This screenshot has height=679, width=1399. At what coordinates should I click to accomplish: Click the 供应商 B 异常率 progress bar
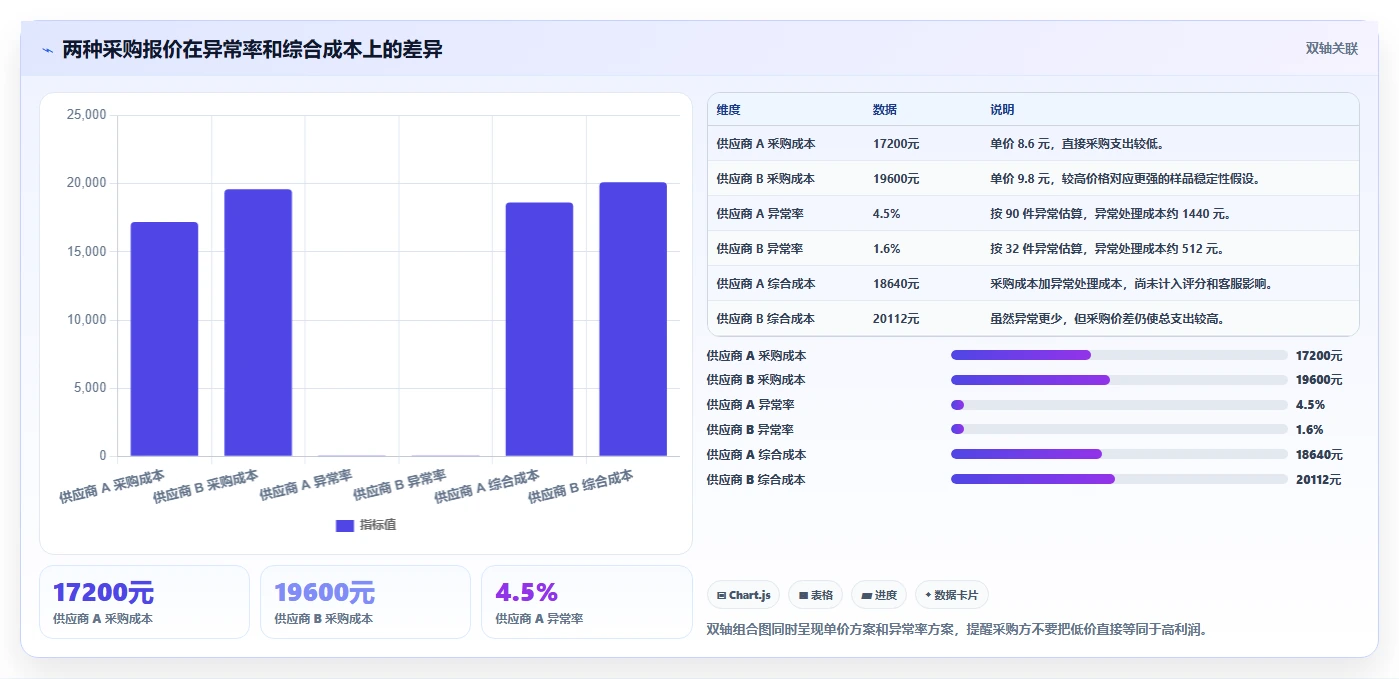pos(1119,430)
